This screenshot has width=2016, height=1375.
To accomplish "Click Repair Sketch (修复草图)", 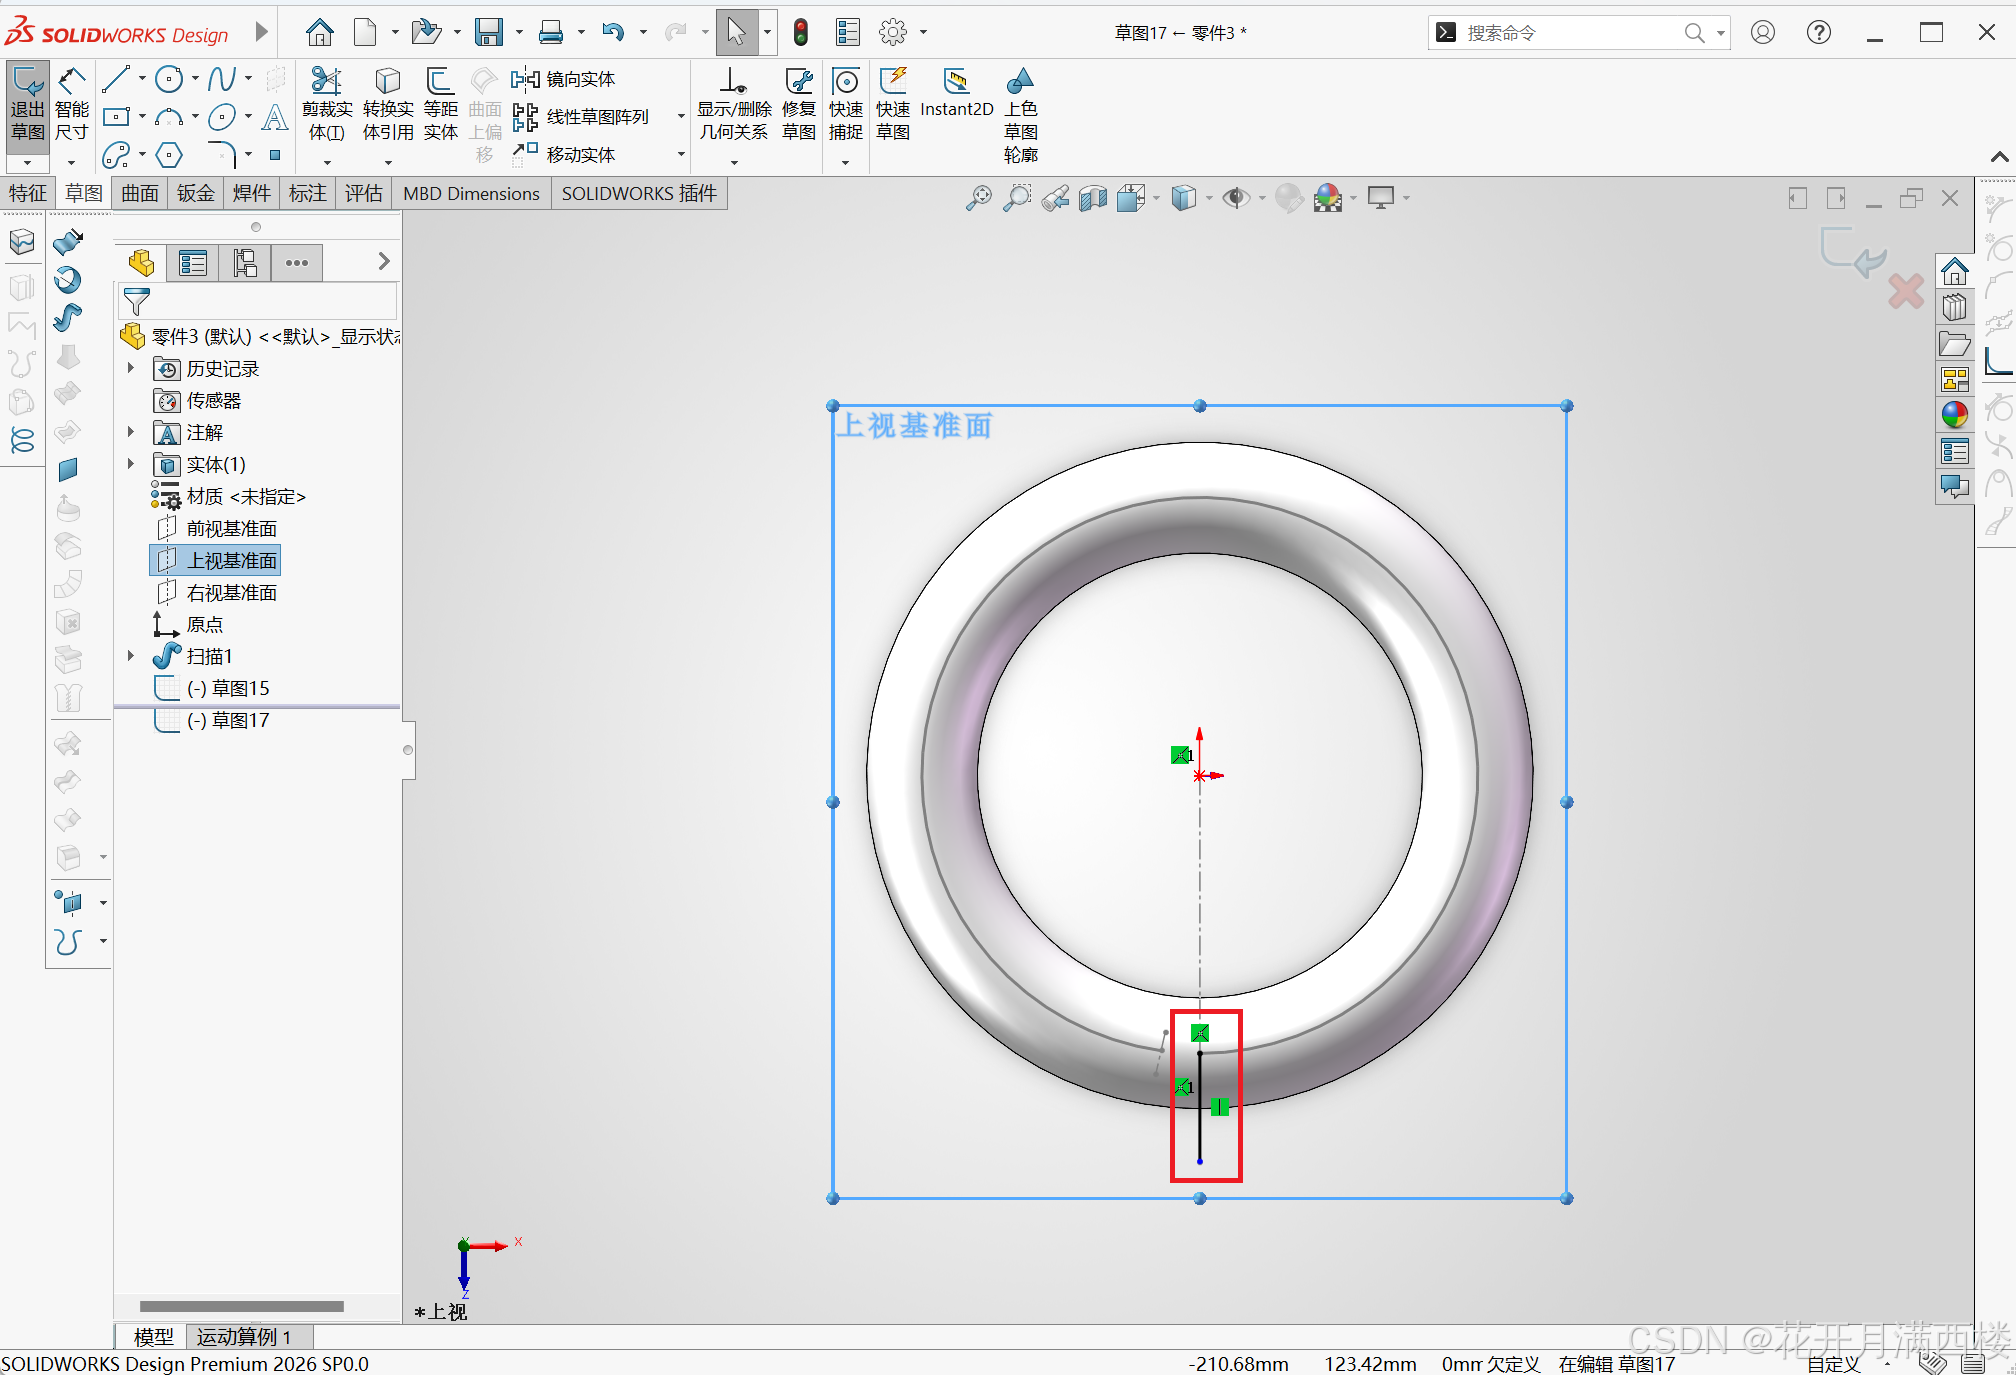I will (x=798, y=104).
